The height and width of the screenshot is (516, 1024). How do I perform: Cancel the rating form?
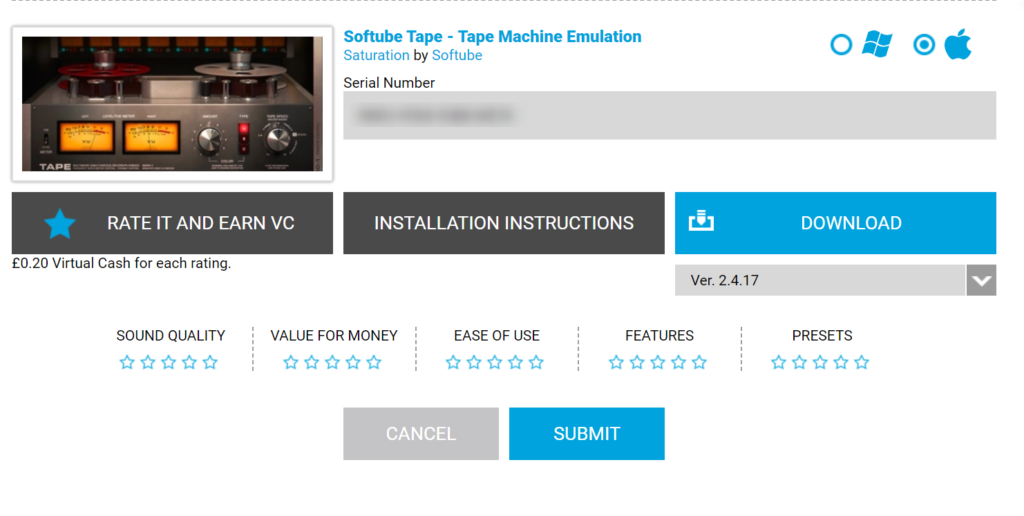[x=420, y=433]
